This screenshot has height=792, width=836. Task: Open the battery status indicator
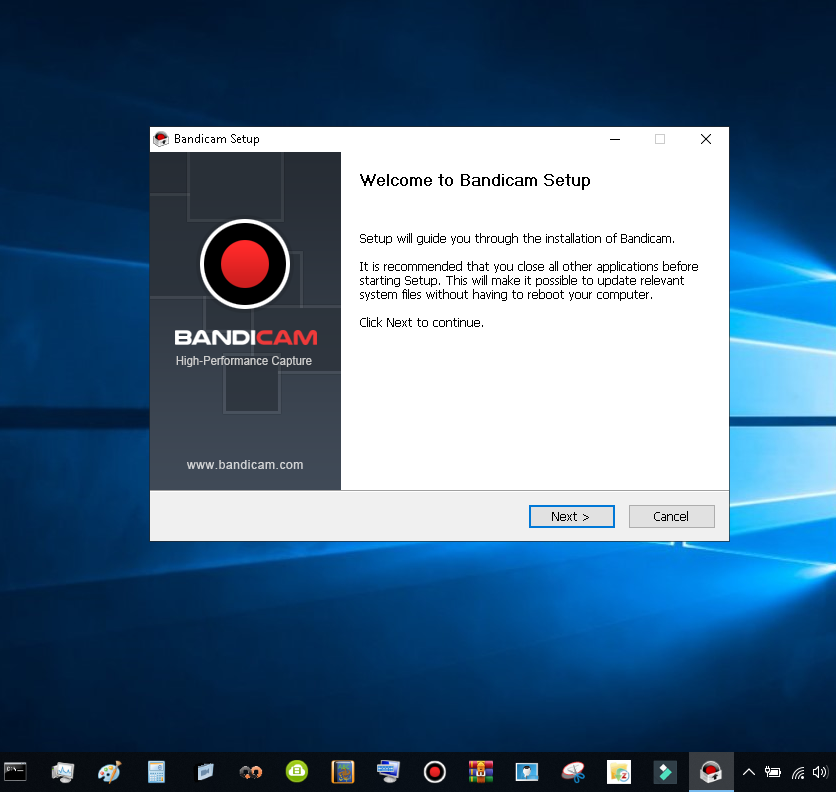coord(775,772)
